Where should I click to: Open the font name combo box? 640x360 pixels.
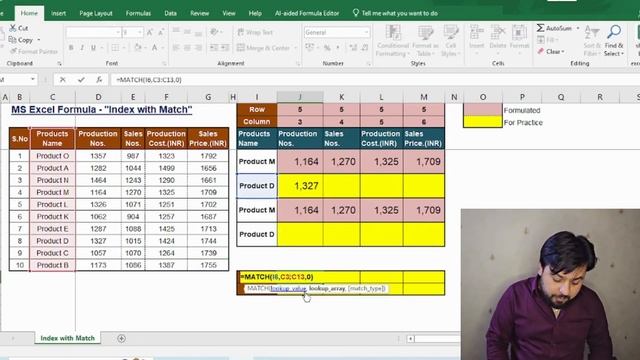93,32
